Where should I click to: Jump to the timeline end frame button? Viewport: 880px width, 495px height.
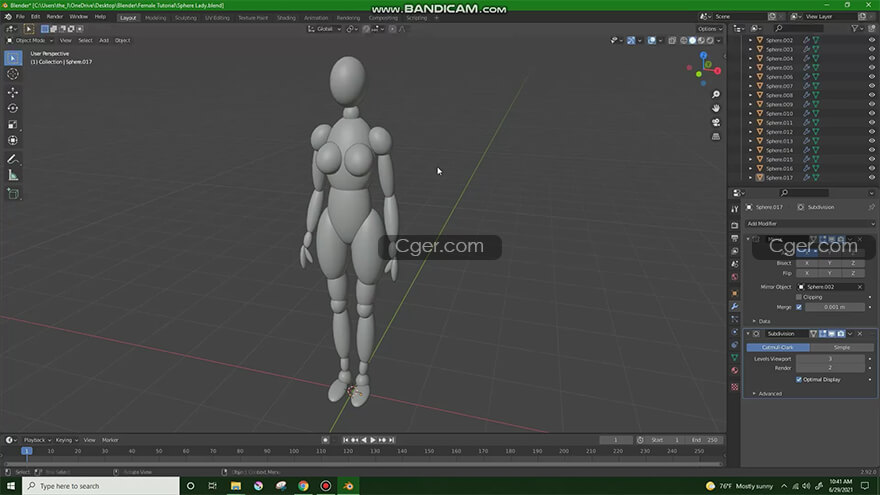click(392, 440)
